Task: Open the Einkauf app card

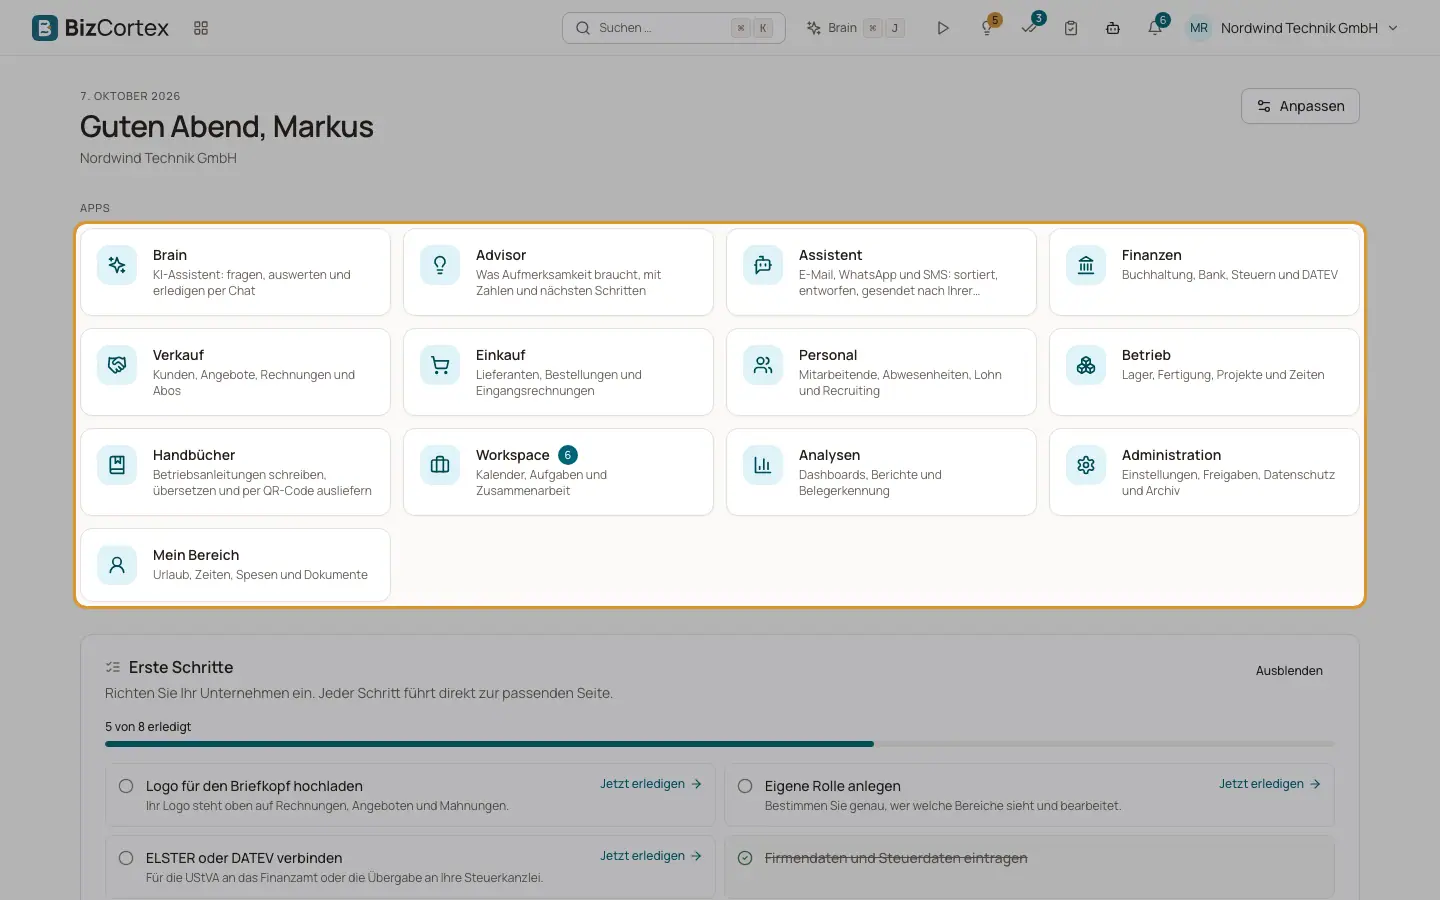Action: 558,372
